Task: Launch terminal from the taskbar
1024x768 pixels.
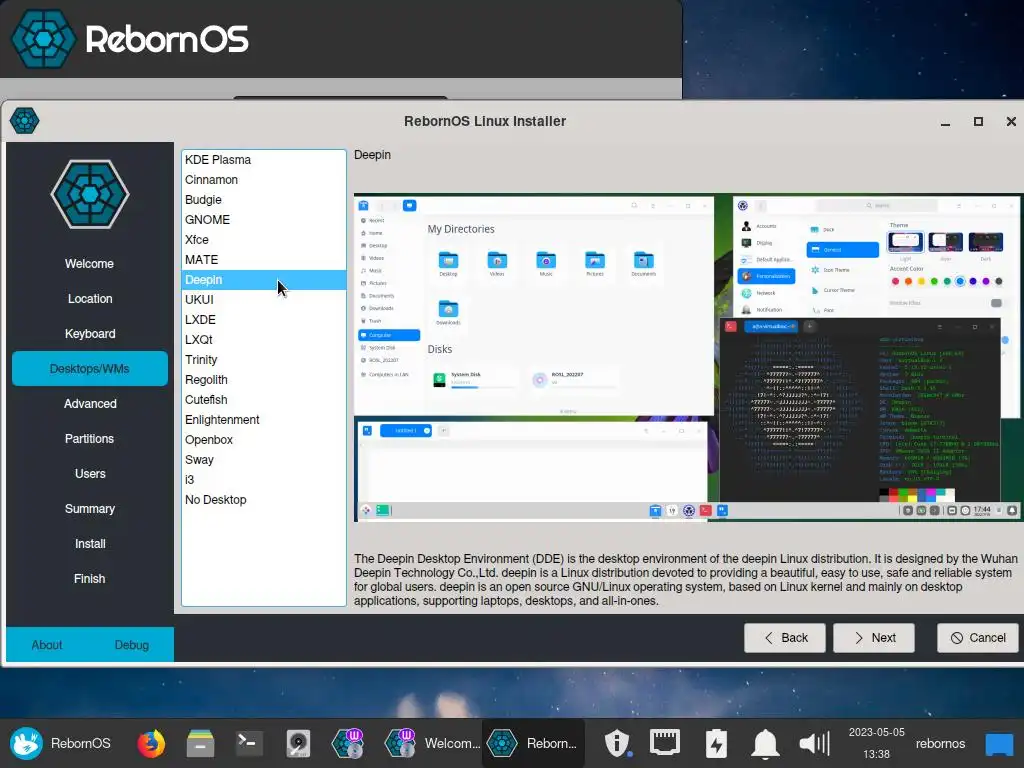Action: click(249, 743)
